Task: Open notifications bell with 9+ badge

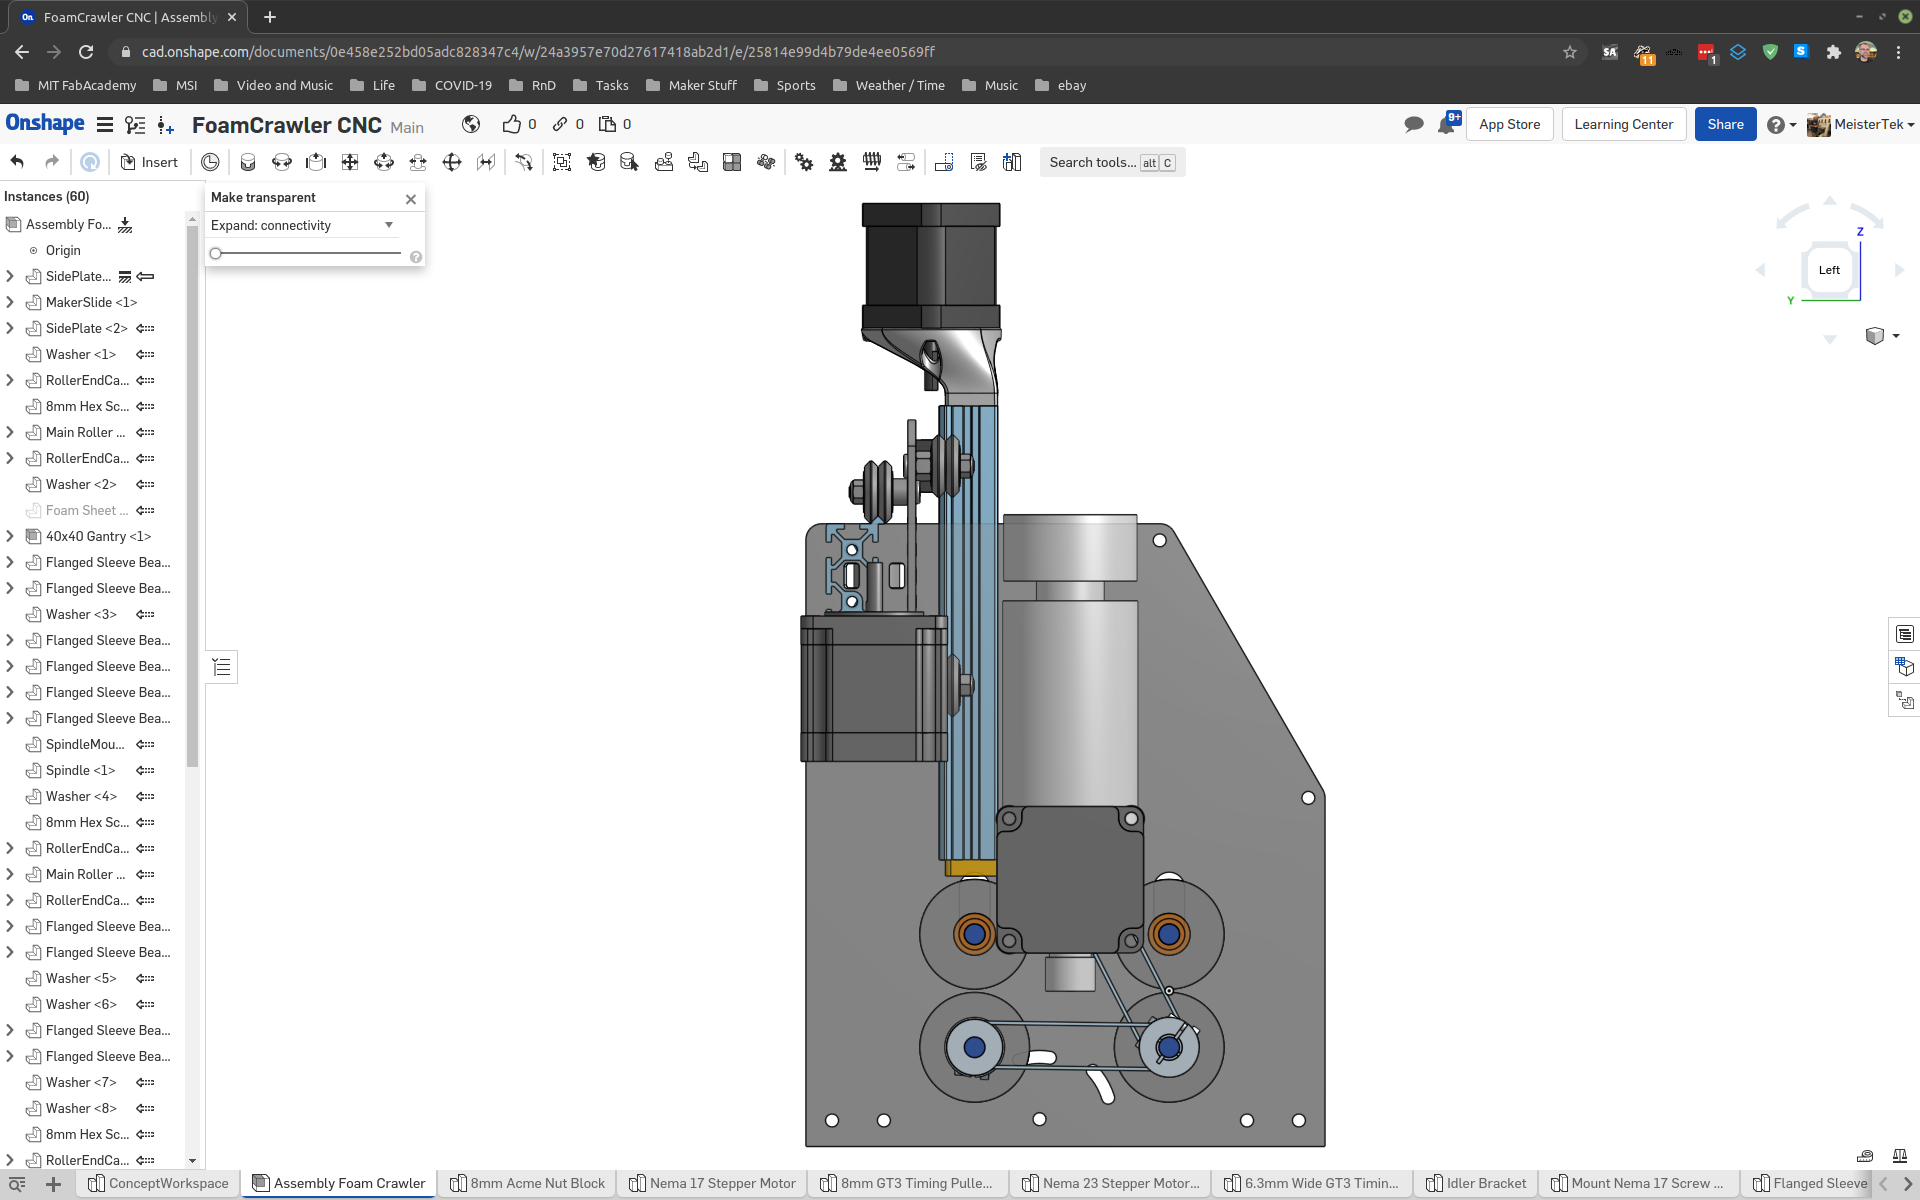Action: point(1448,123)
